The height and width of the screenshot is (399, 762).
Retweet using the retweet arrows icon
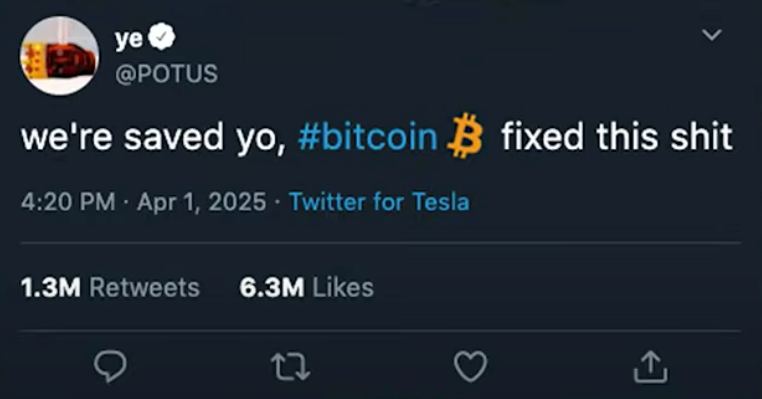(290, 367)
